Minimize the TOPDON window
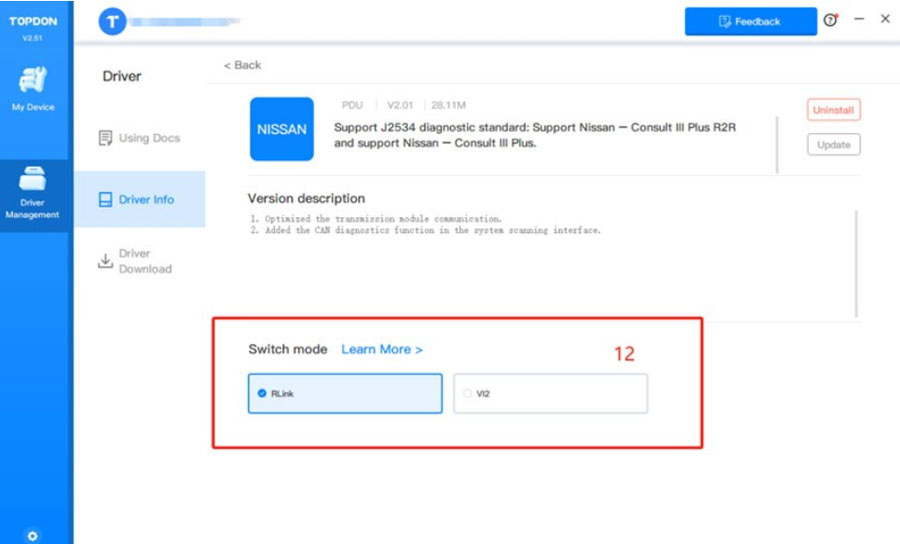 (x=859, y=19)
